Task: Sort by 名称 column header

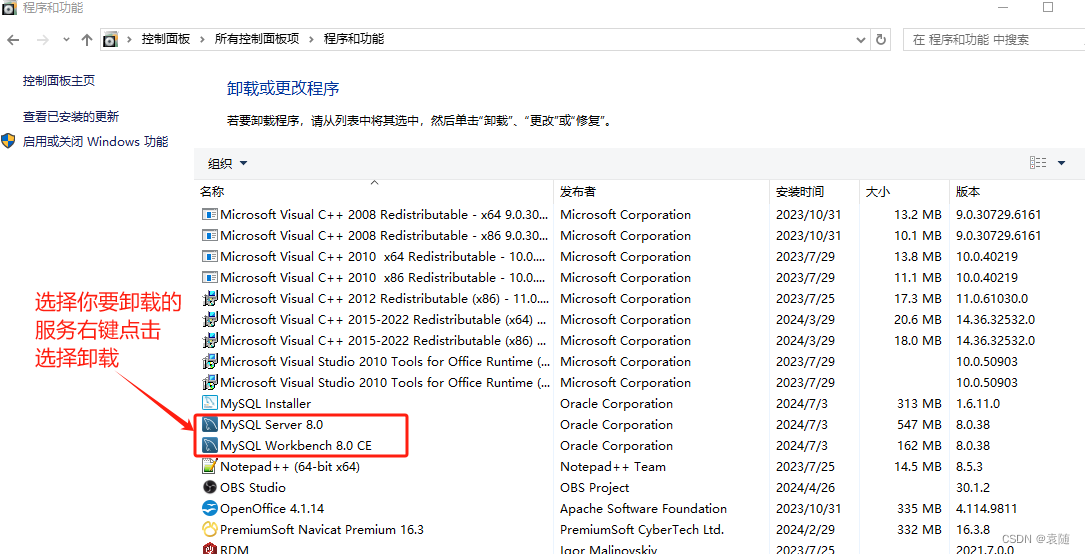Action: [x=376, y=192]
